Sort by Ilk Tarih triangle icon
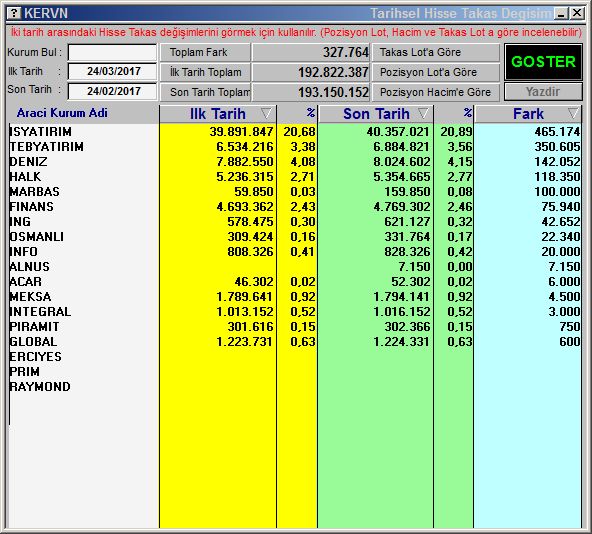Image resolution: width=592 pixels, height=534 pixels. pos(266,113)
